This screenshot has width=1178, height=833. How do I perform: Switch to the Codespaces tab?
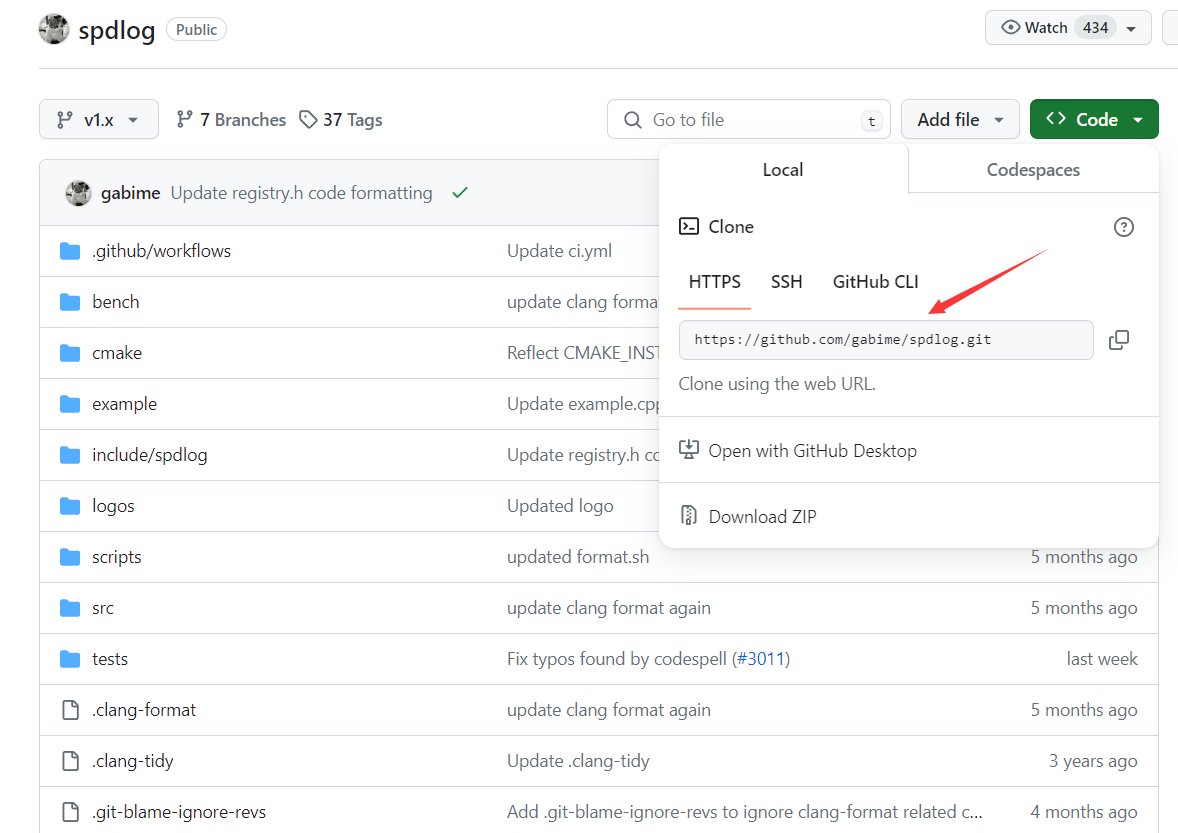click(1033, 170)
